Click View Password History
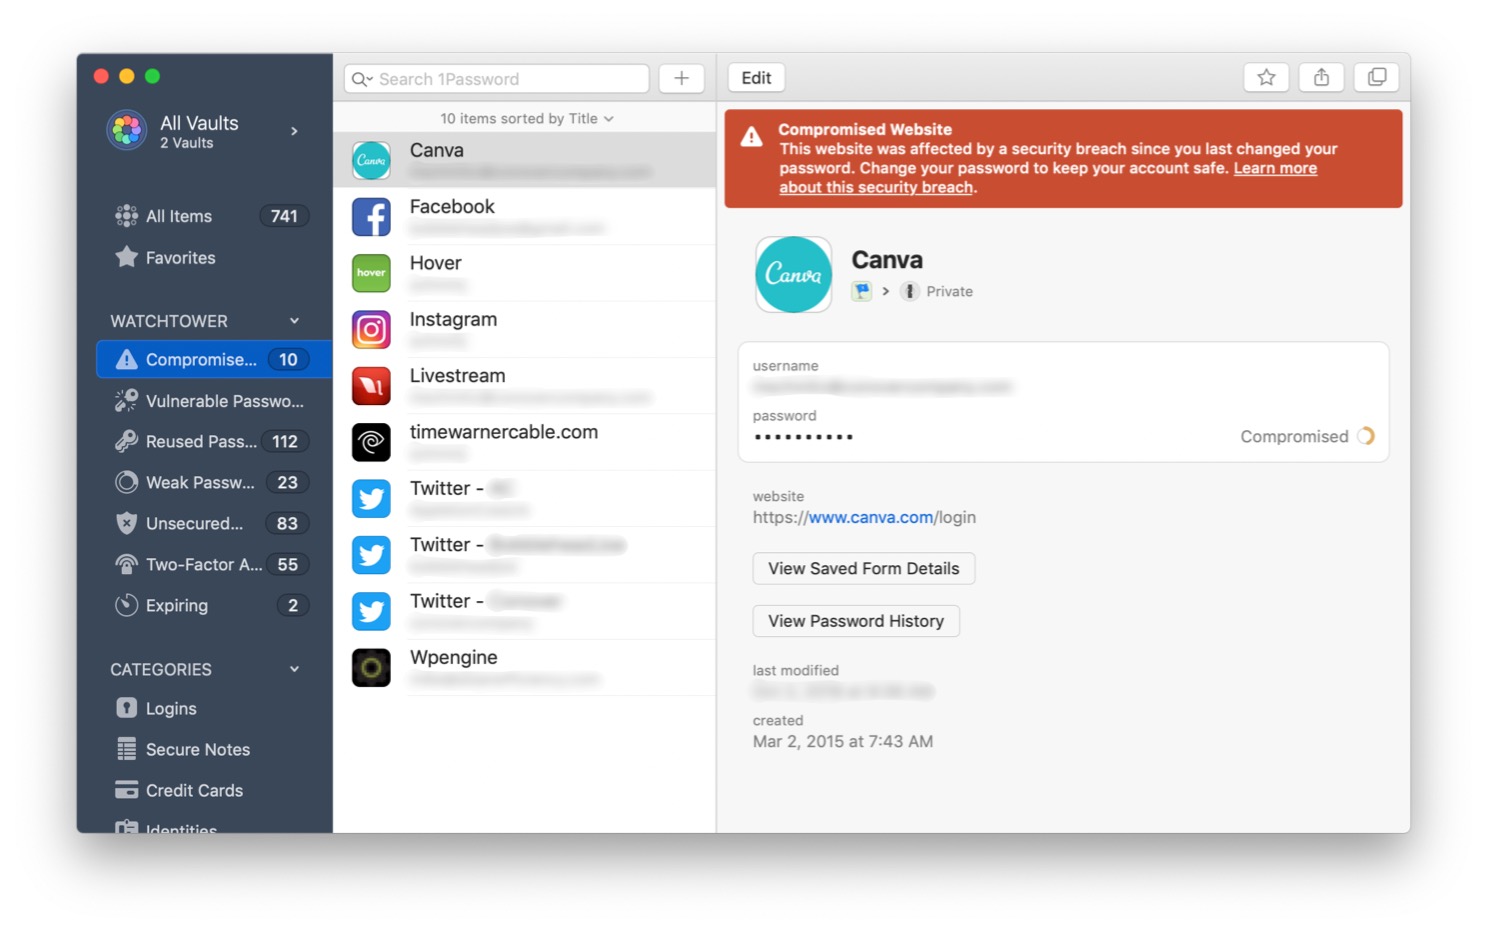This screenshot has width=1488, height=932. (856, 621)
